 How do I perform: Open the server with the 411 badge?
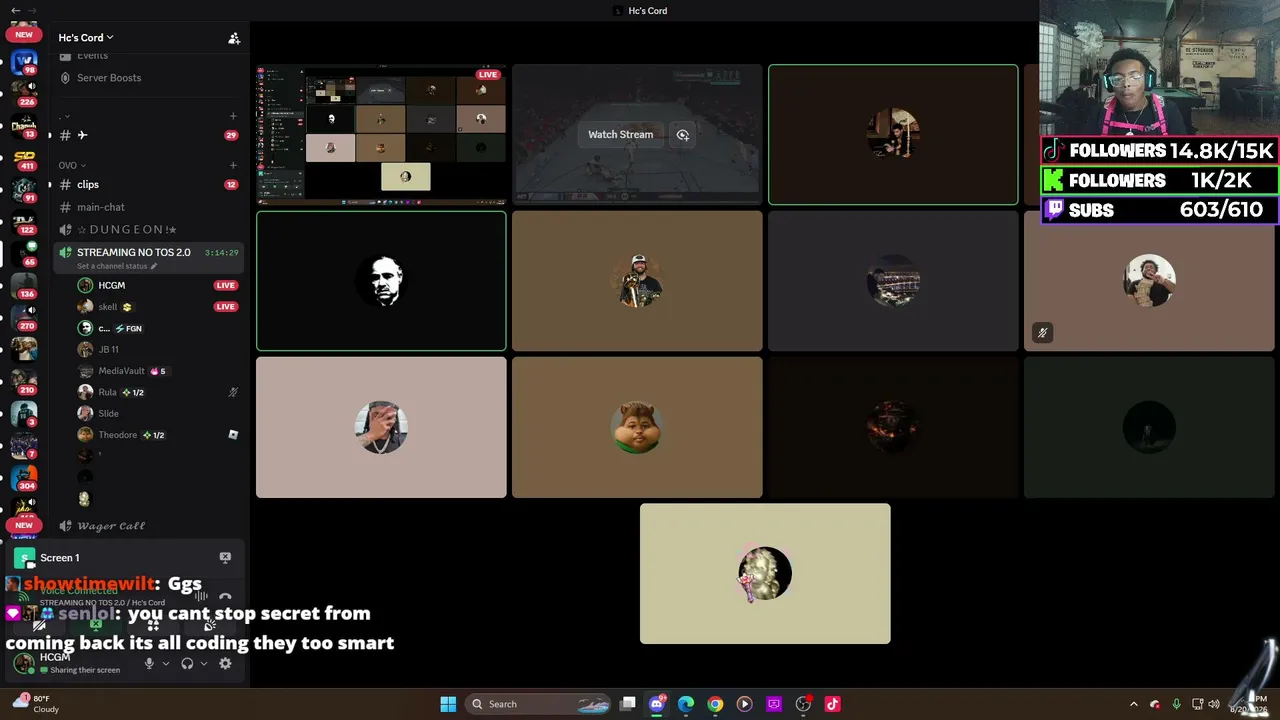[24, 158]
